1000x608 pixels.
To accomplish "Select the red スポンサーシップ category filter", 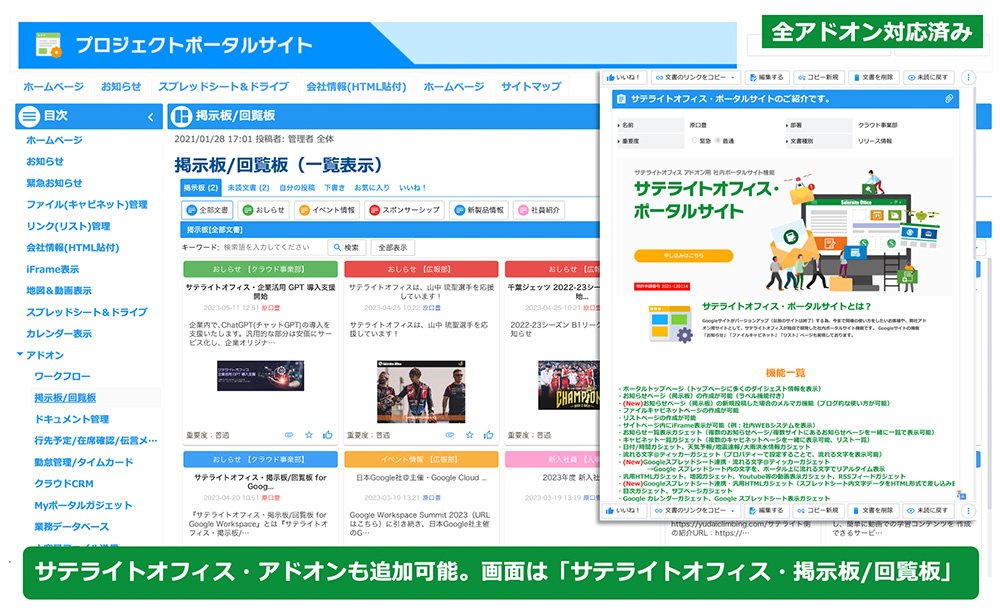I will (404, 210).
